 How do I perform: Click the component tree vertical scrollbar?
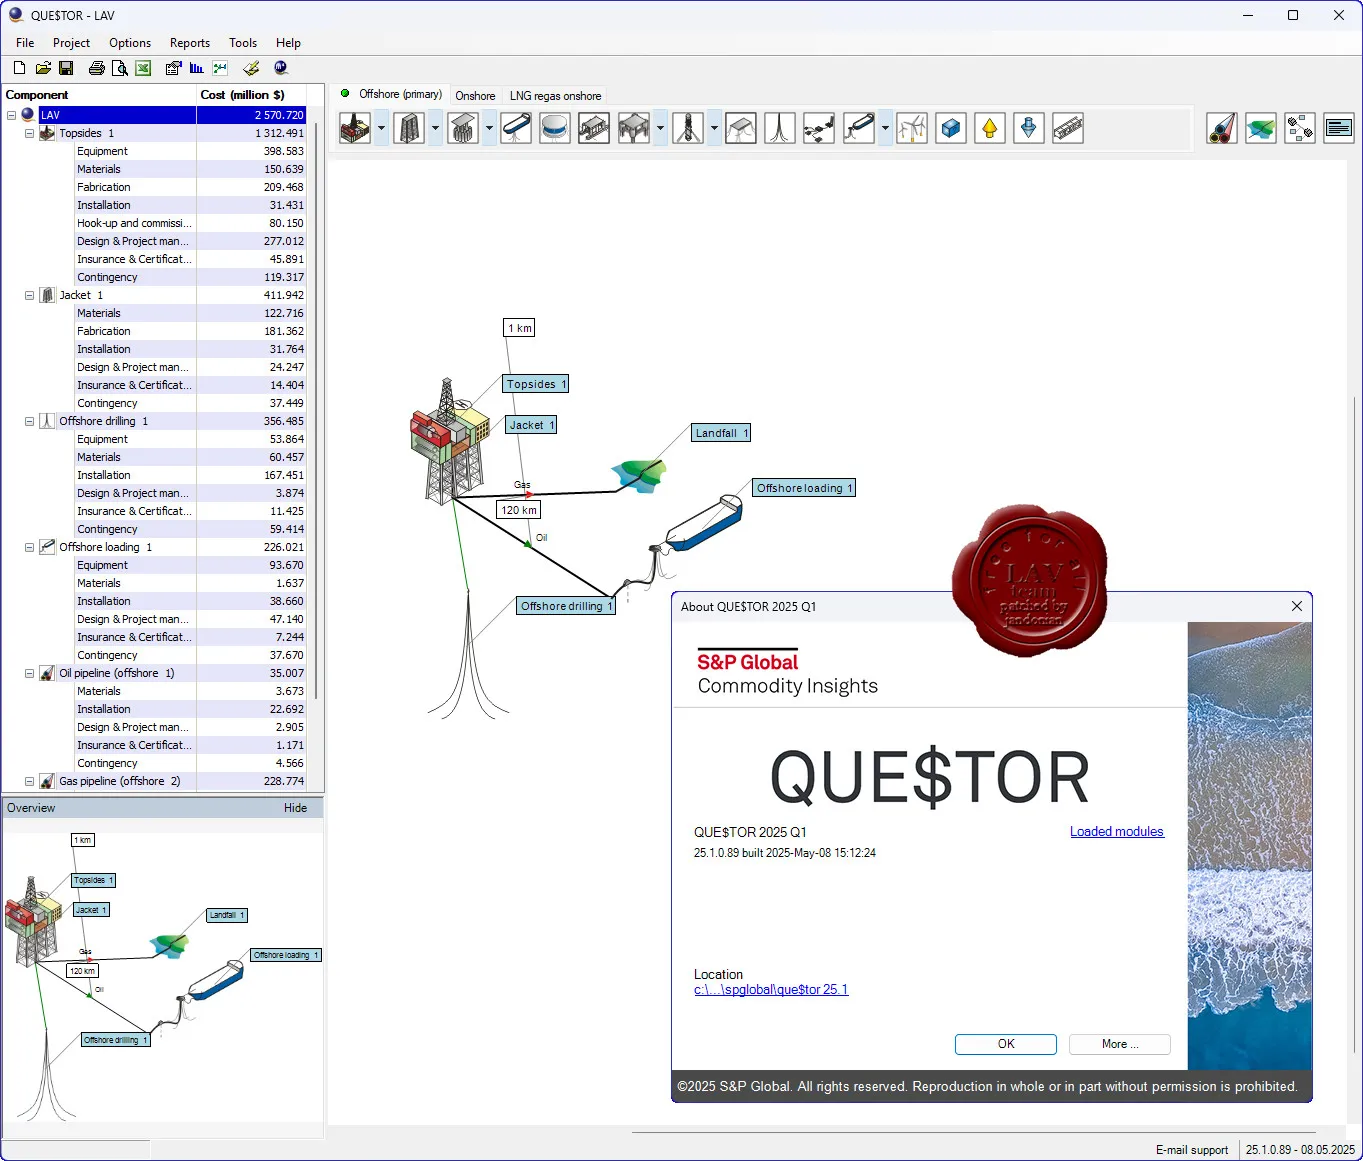click(x=316, y=410)
